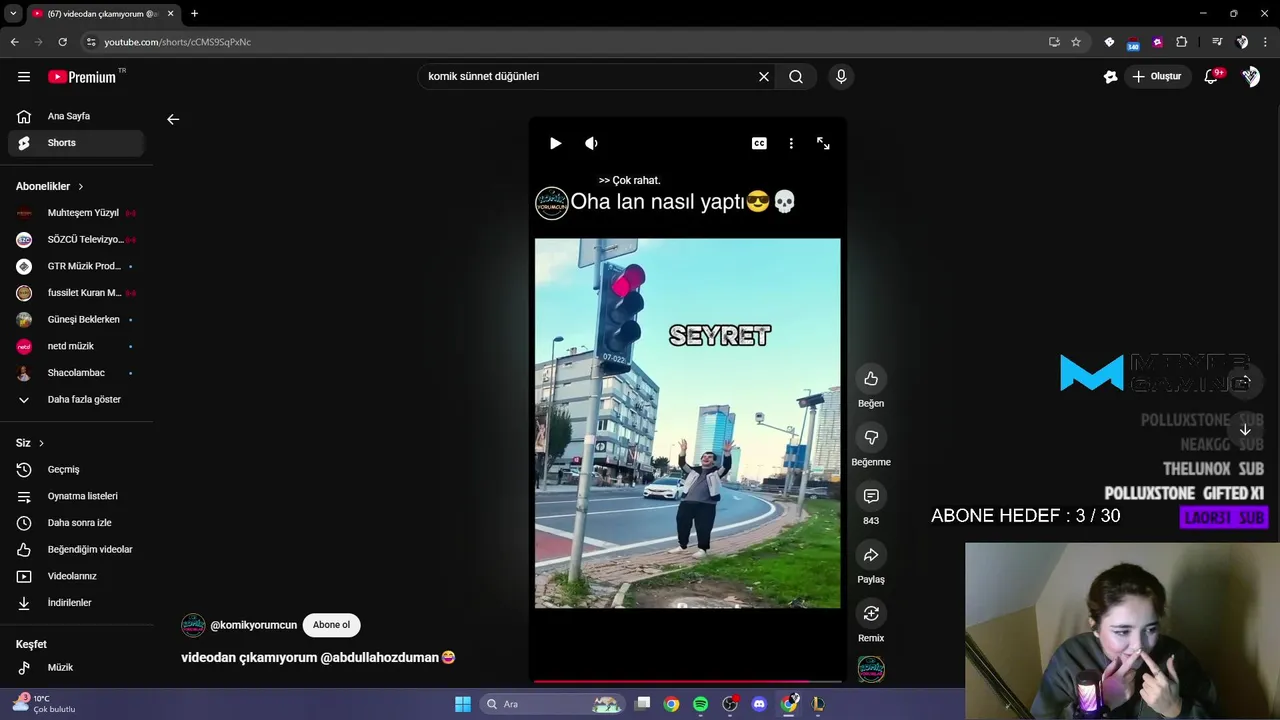Viewport: 1280px width, 720px height.
Task: Open İndirilenler downloads
Action: 76,603
